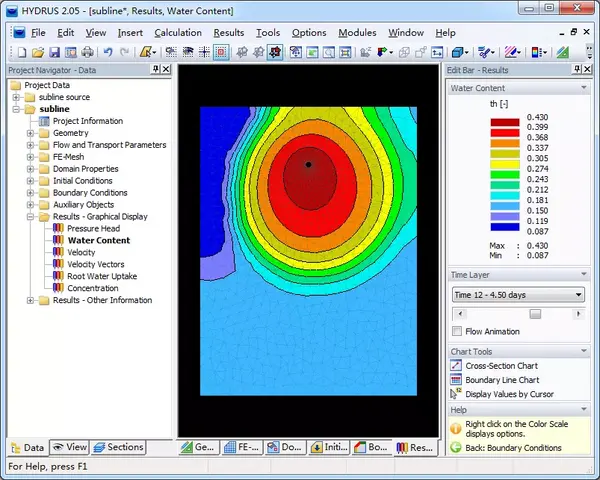Open the Calculation menu
Screen dimensions: 600x480
click(x=178, y=33)
